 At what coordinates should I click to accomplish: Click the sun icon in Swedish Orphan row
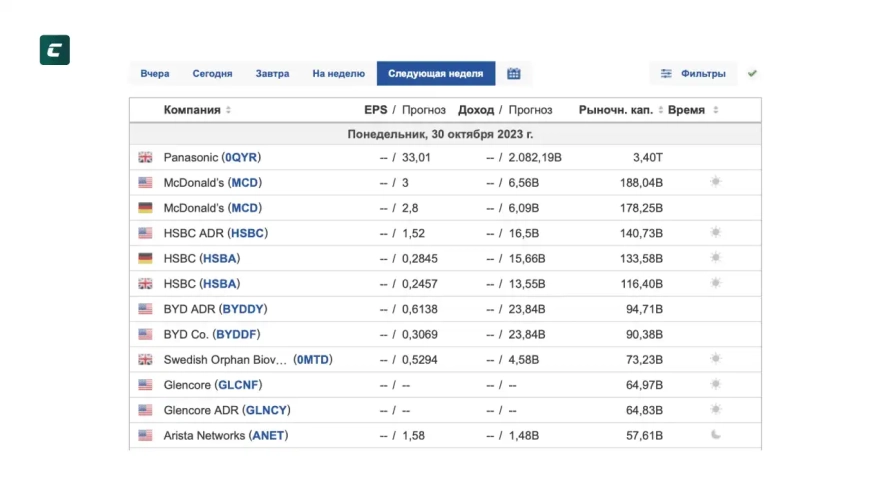(715, 359)
